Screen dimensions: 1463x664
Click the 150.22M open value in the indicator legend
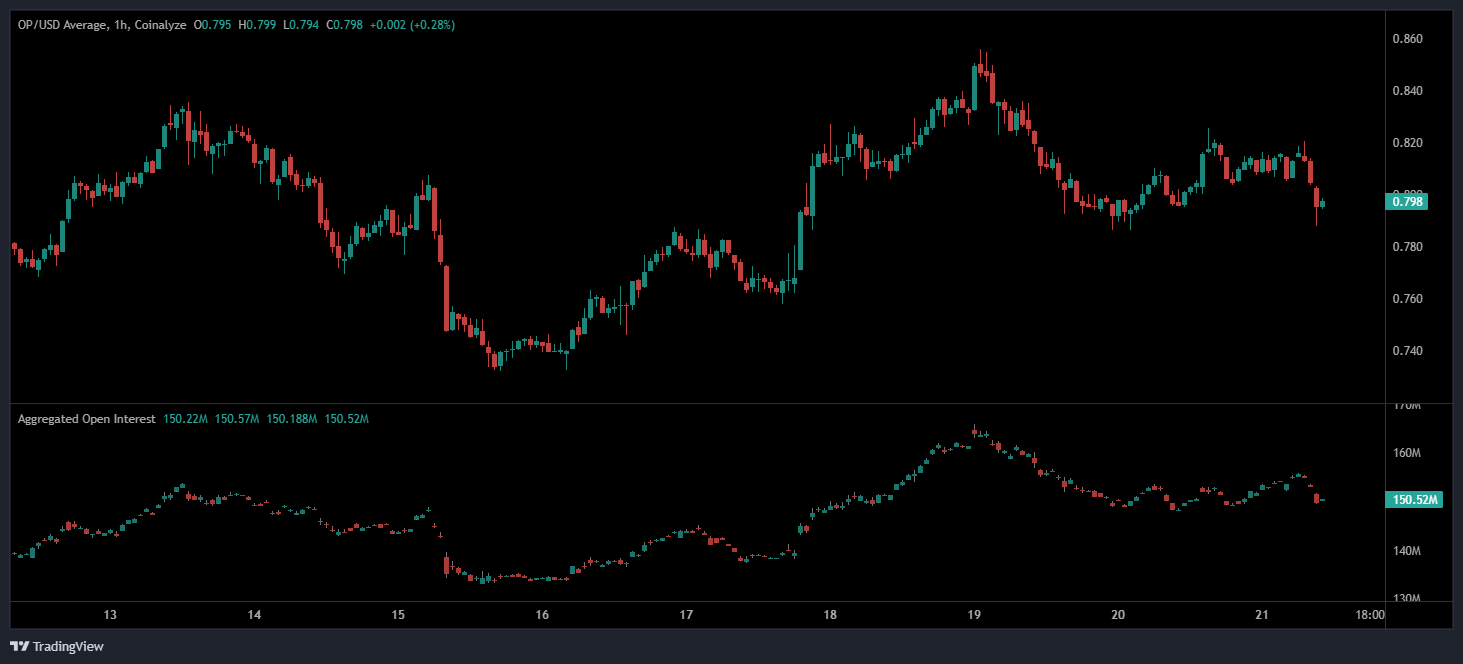(184, 419)
